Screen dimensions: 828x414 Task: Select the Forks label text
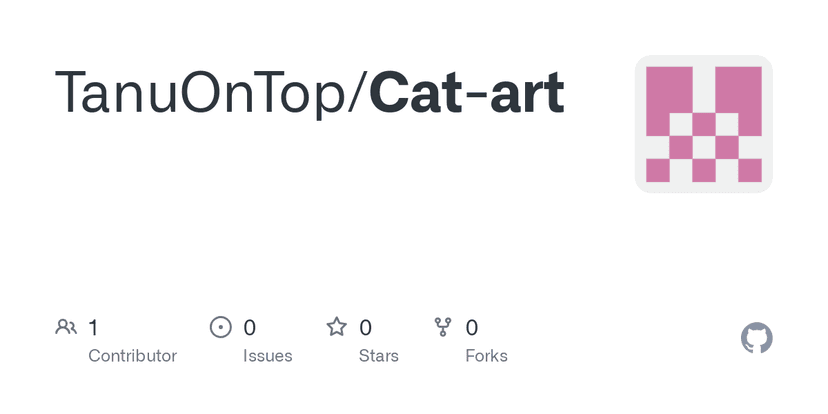coord(486,356)
